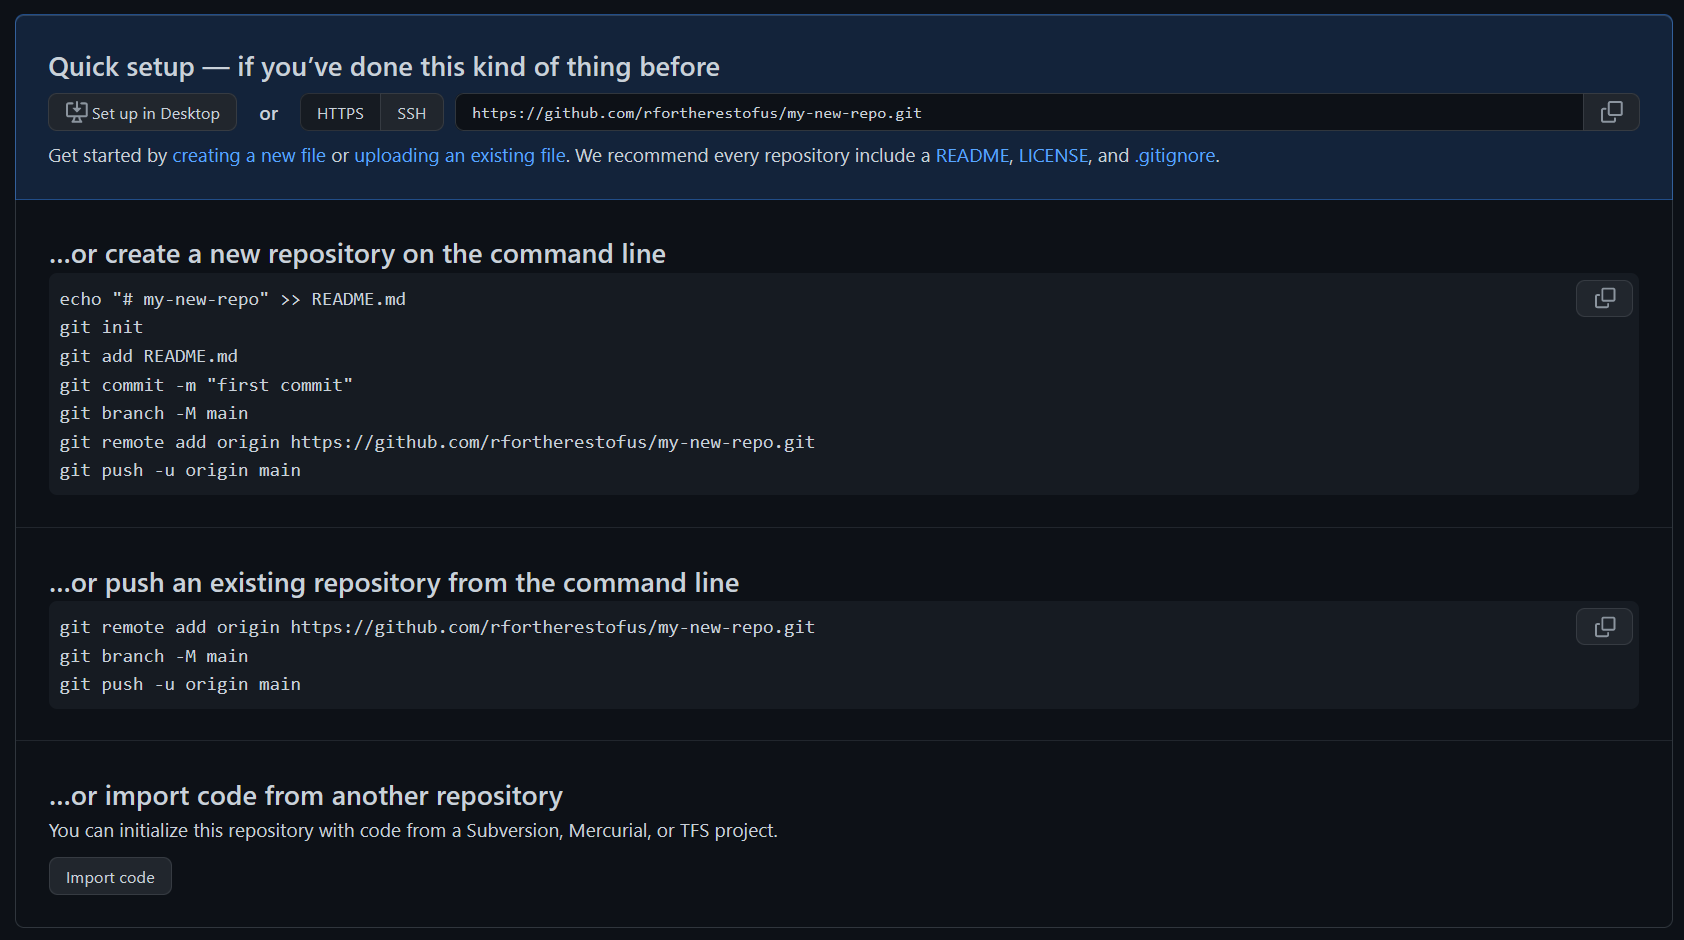Click the Quick setup heading
The height and width of the screenshot is (940, 1684).
pos(384,67)
